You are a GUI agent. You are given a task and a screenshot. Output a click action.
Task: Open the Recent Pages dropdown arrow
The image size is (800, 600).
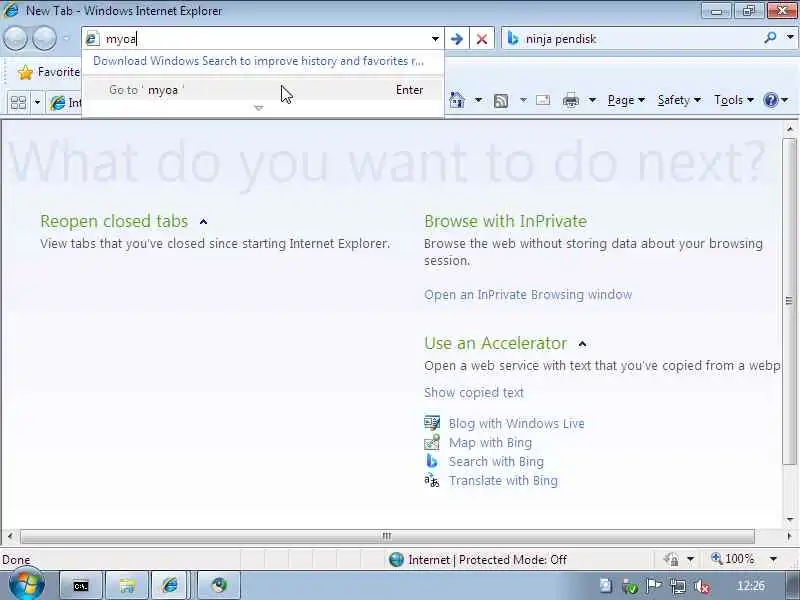click(66, 38)
